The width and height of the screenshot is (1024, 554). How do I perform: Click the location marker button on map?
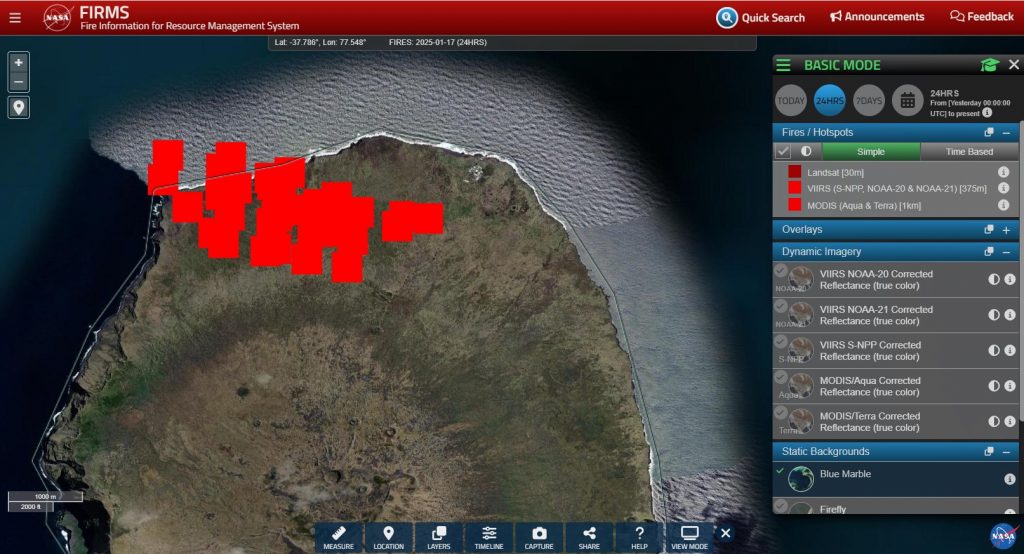coord(18,107)
